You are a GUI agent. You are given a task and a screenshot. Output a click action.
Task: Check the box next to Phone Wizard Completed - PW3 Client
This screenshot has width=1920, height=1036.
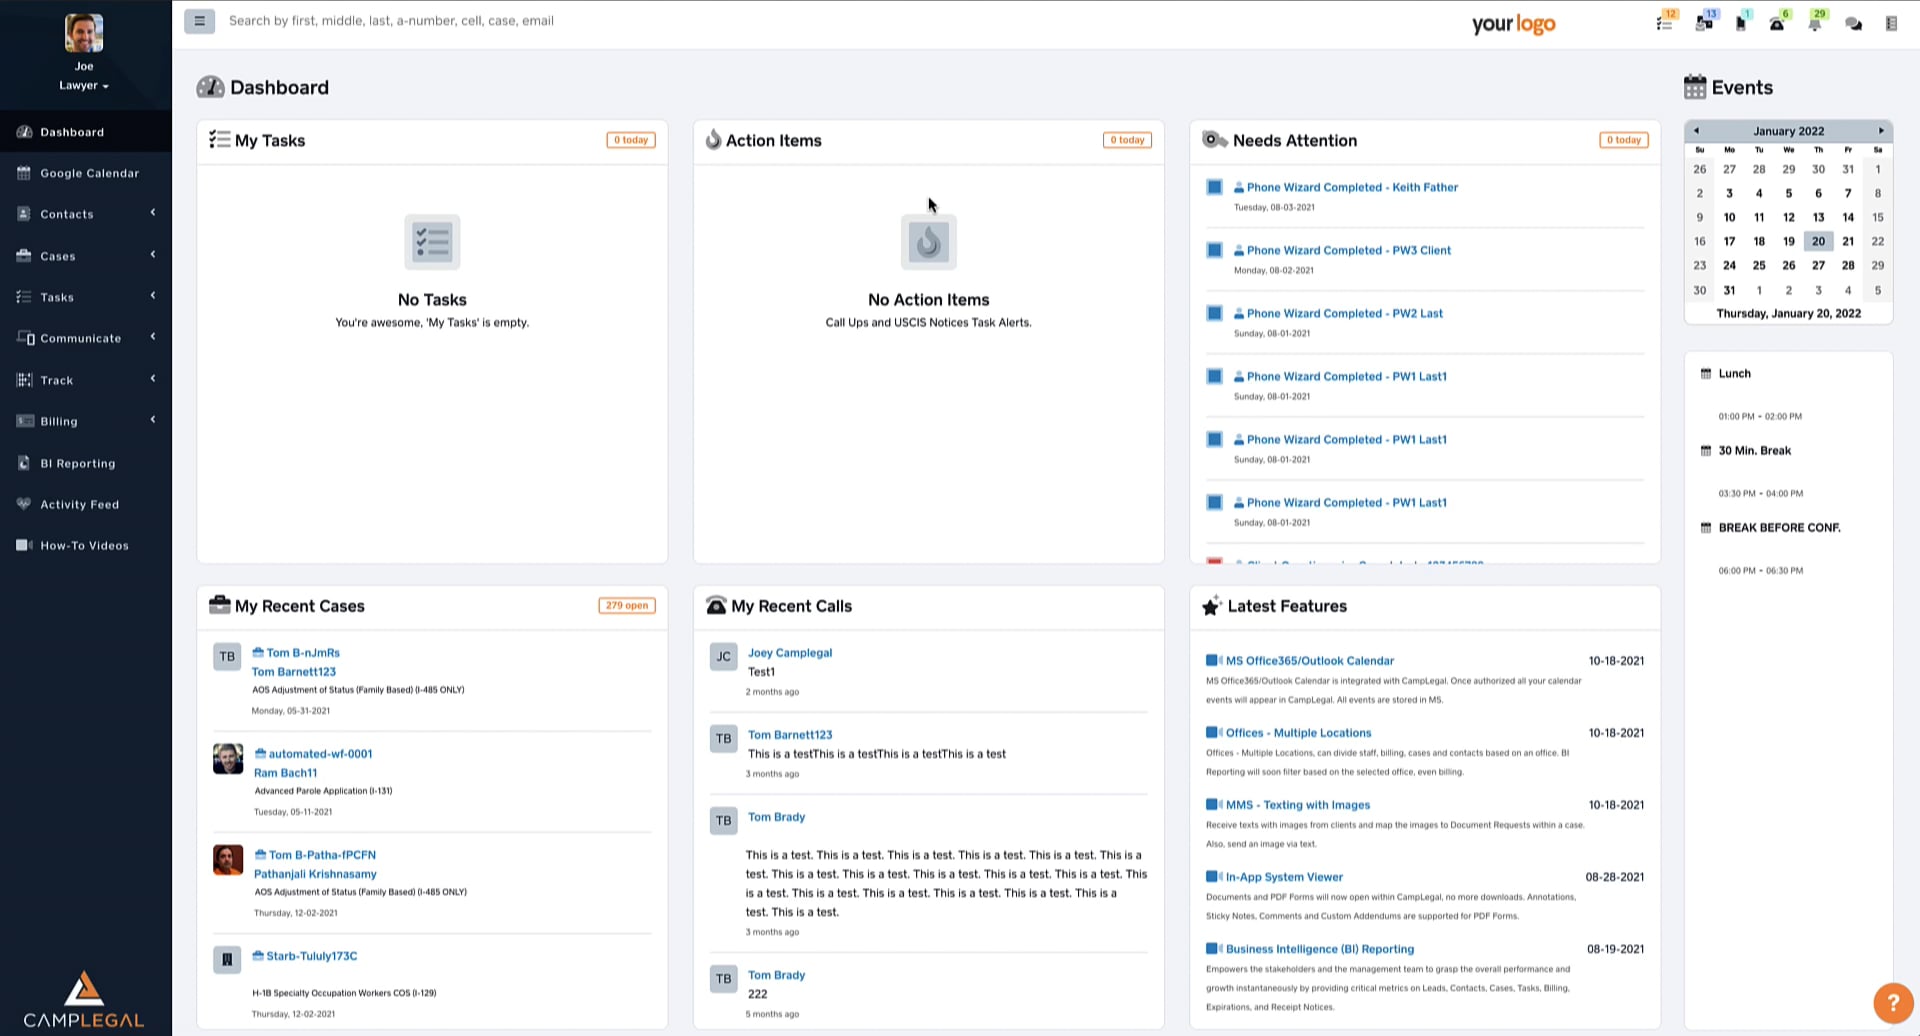pos(1214,250)
